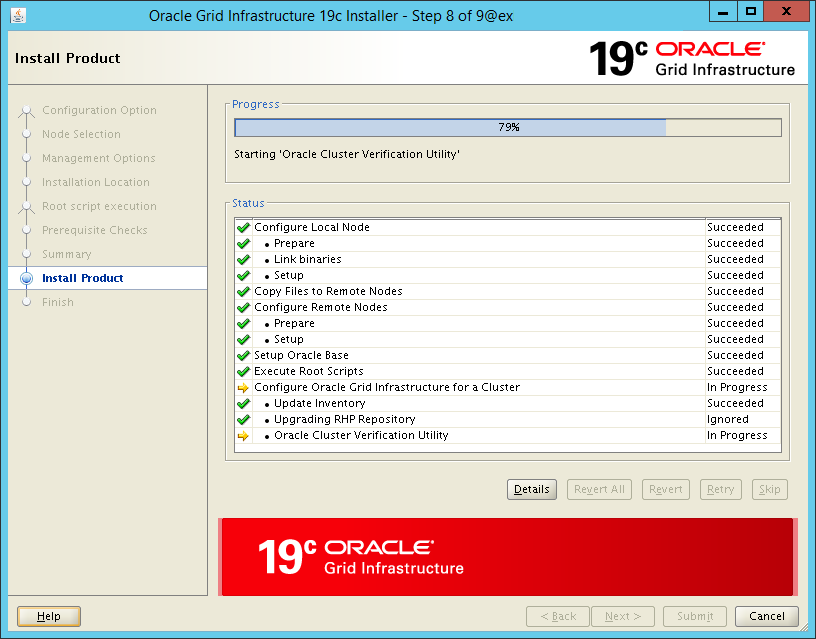Image resolution: width=816 pixels, height=639 pixels.
Task: Click the green checkmark beside Configure Local Node
Action: click(x=243, y=227)
